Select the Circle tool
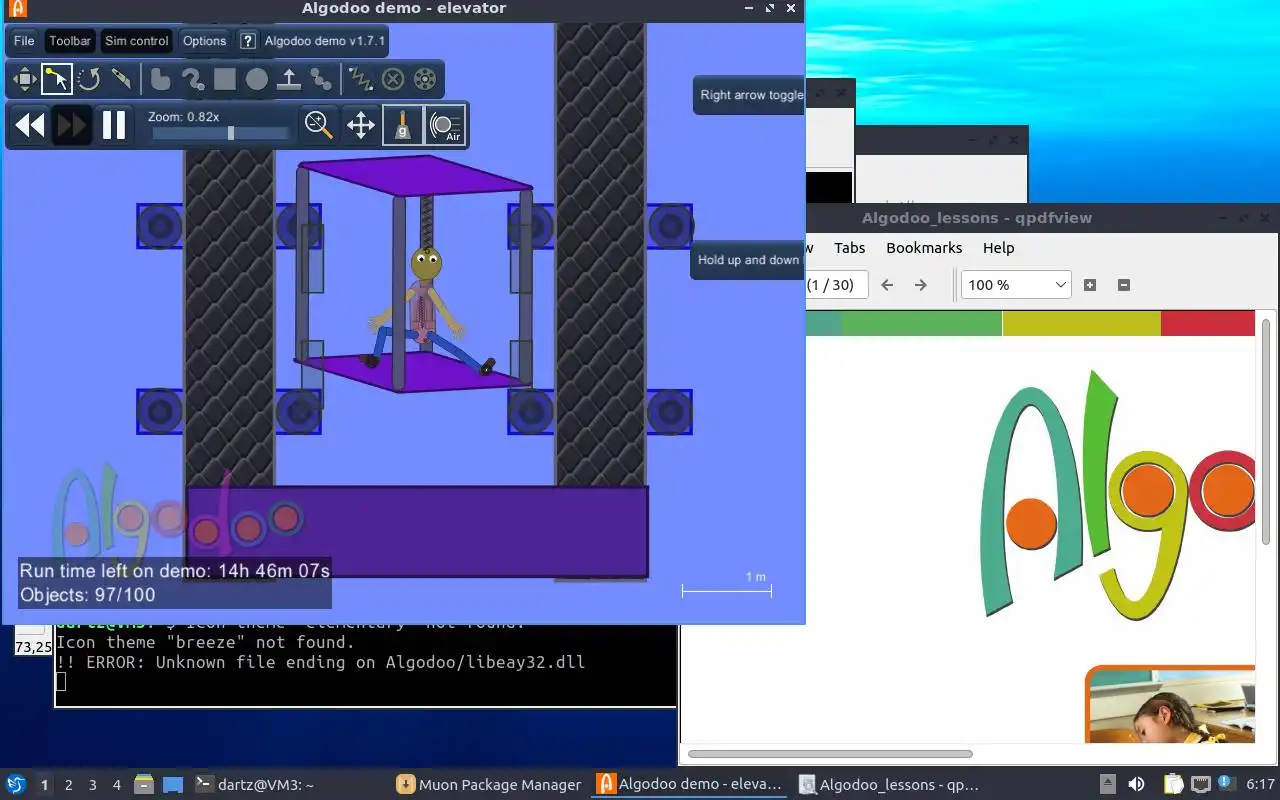Screen dimensions: 1280x800 (x=257, y=79)
